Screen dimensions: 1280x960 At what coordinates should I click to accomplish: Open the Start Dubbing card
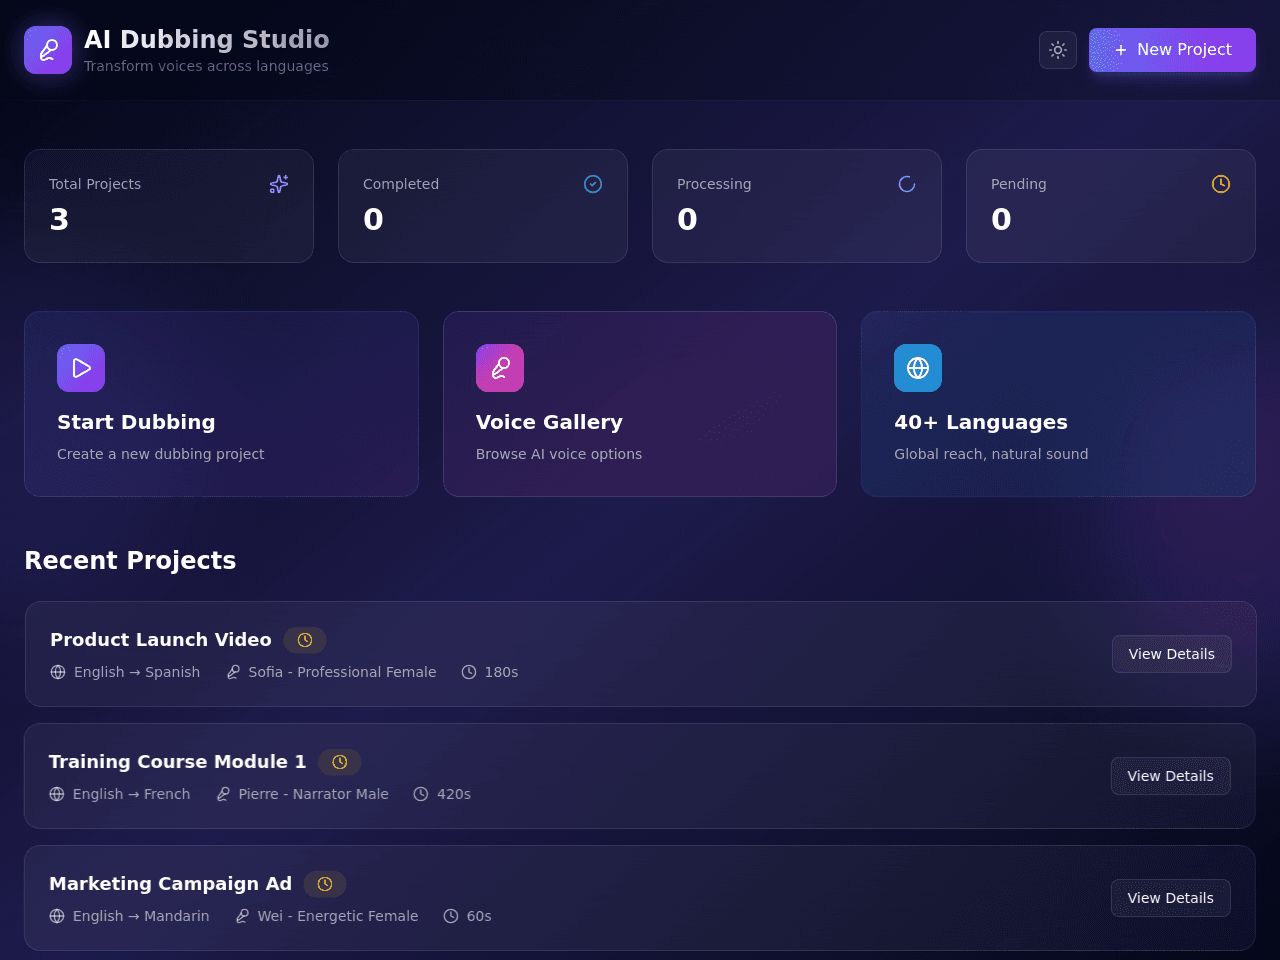tap(221, 404)
